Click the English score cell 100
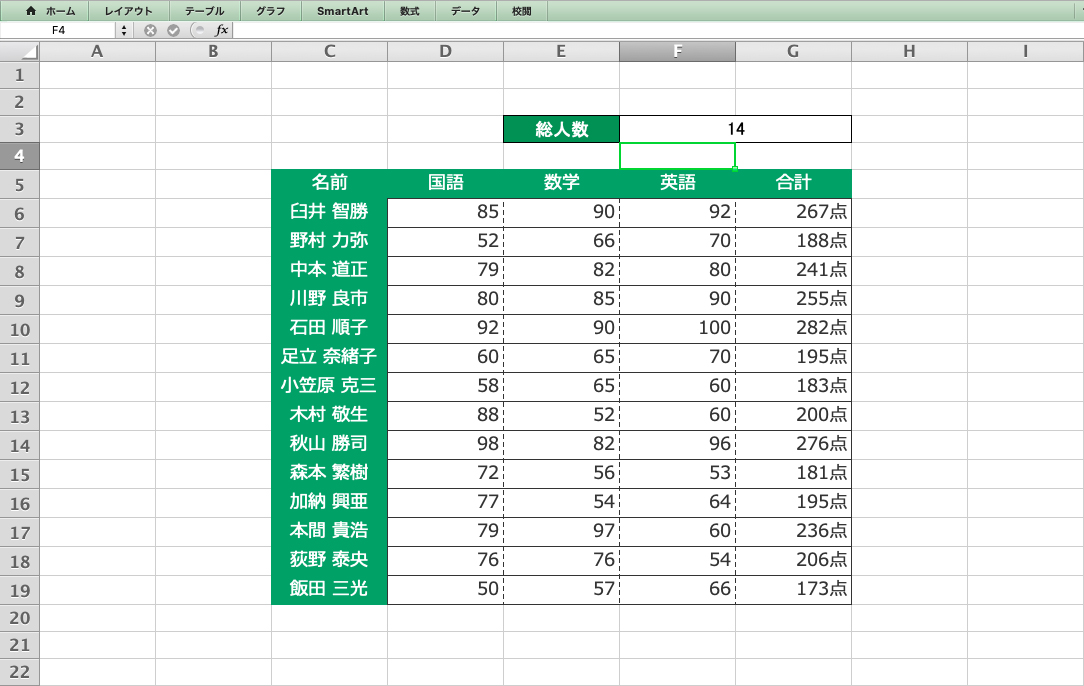The height and width of the screenshot is (686, 1084). pyautogui.click(x=678, y=328)
